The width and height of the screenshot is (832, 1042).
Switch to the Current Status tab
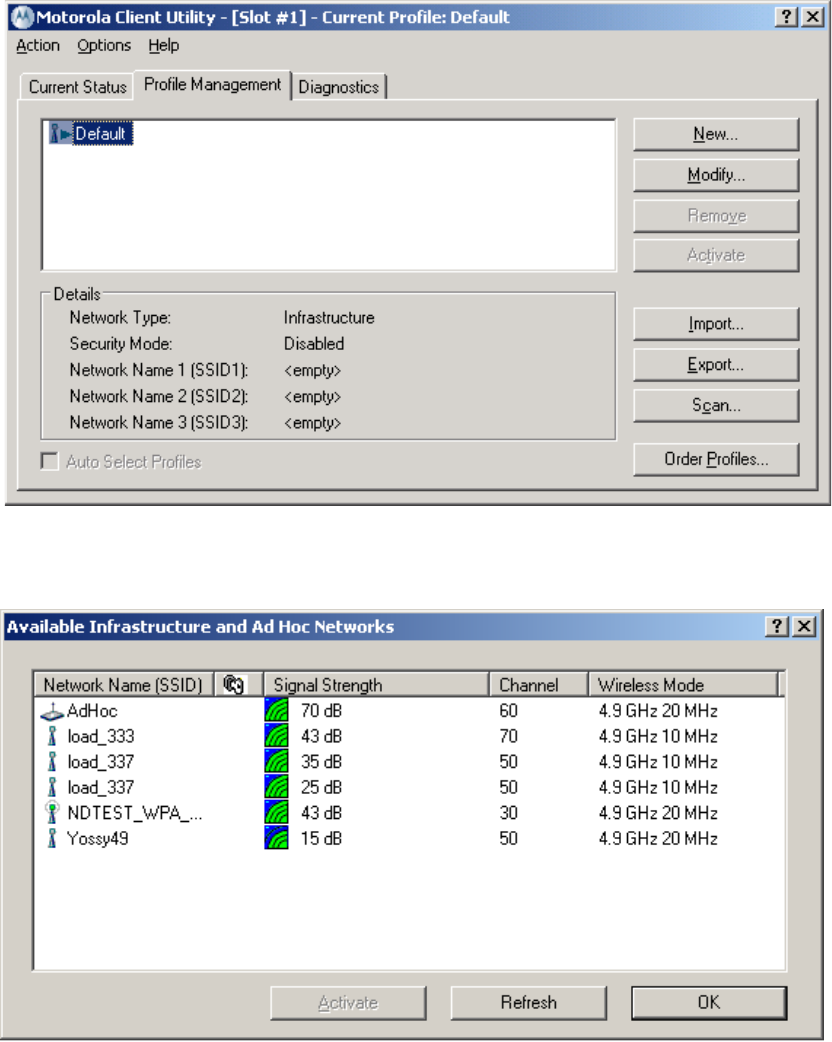pos(77,87)
